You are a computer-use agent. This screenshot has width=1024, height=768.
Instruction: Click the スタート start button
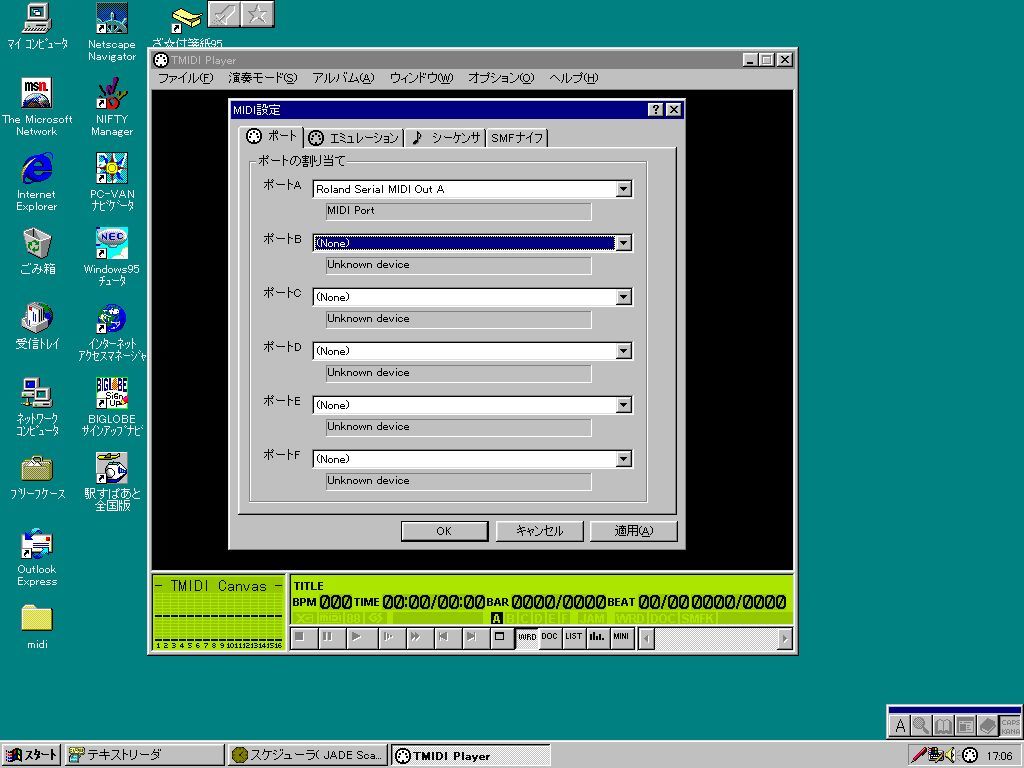click(x=31, y=755)
